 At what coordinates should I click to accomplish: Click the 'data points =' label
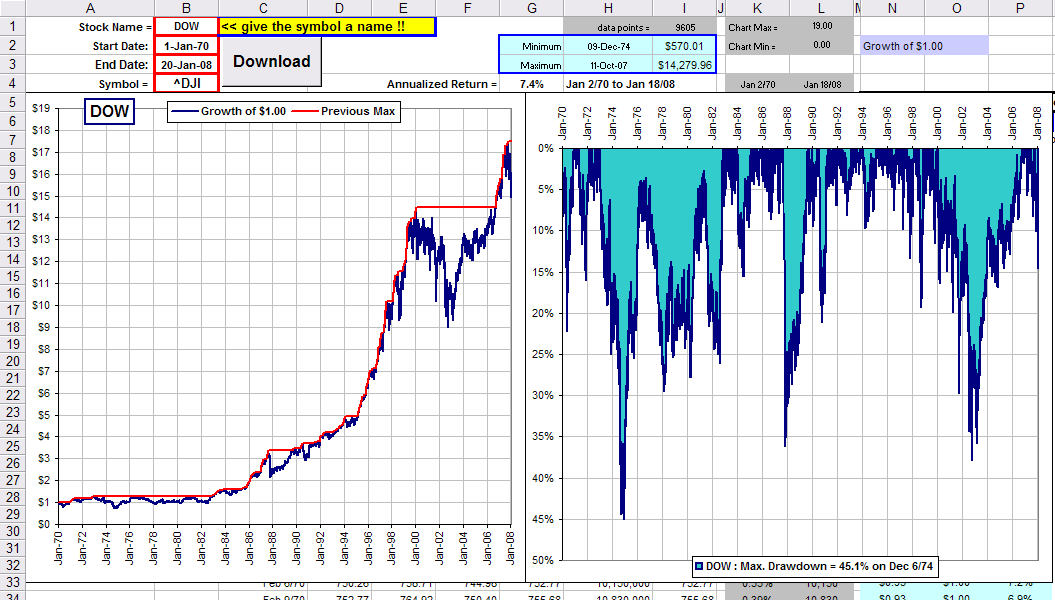click(623, 28)
